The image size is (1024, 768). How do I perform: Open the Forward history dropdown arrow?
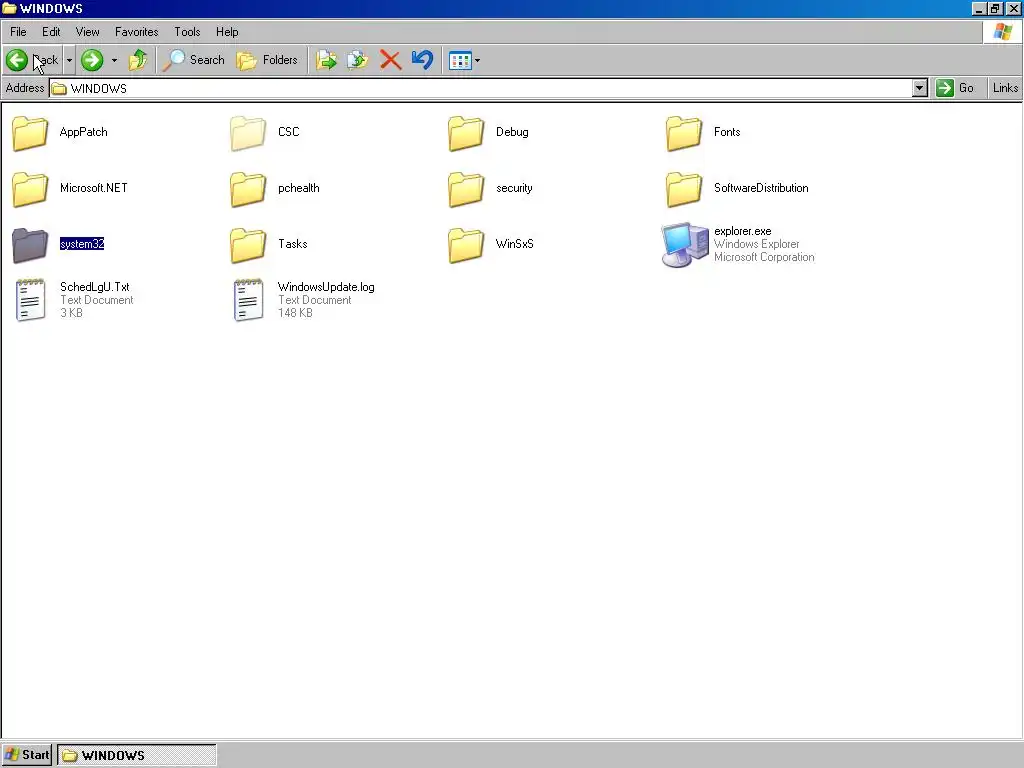(x=114, y=60)
